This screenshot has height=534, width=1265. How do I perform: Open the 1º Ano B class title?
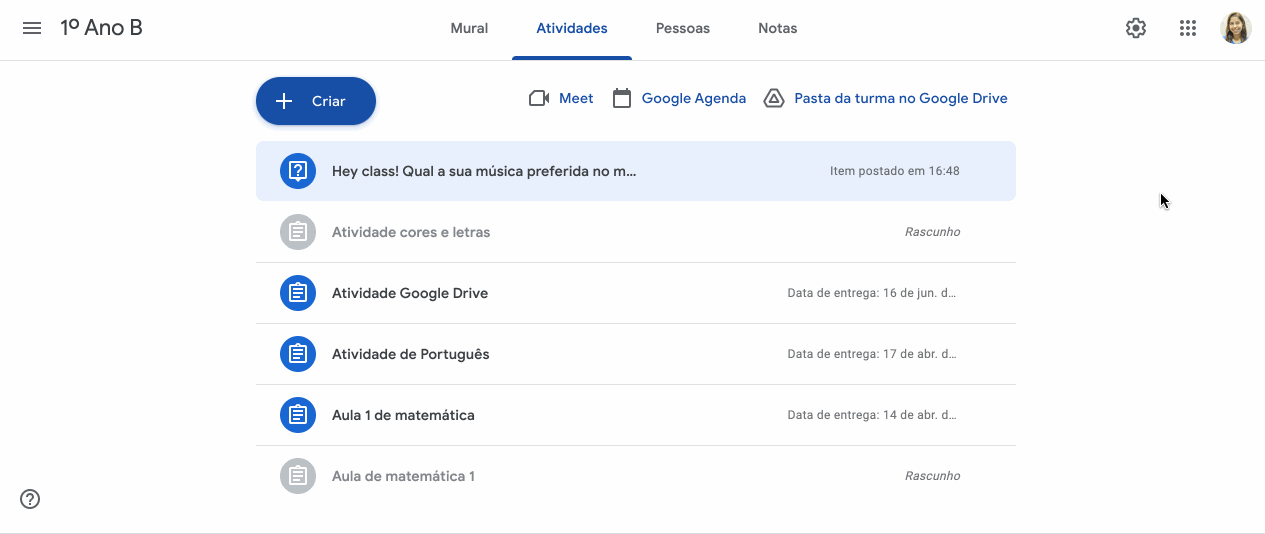pyautogui.click(x=101, y=28)
